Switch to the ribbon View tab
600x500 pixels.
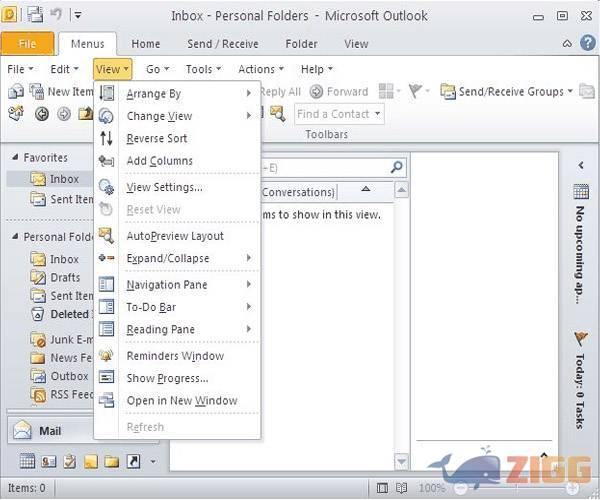tap(356, 44)
